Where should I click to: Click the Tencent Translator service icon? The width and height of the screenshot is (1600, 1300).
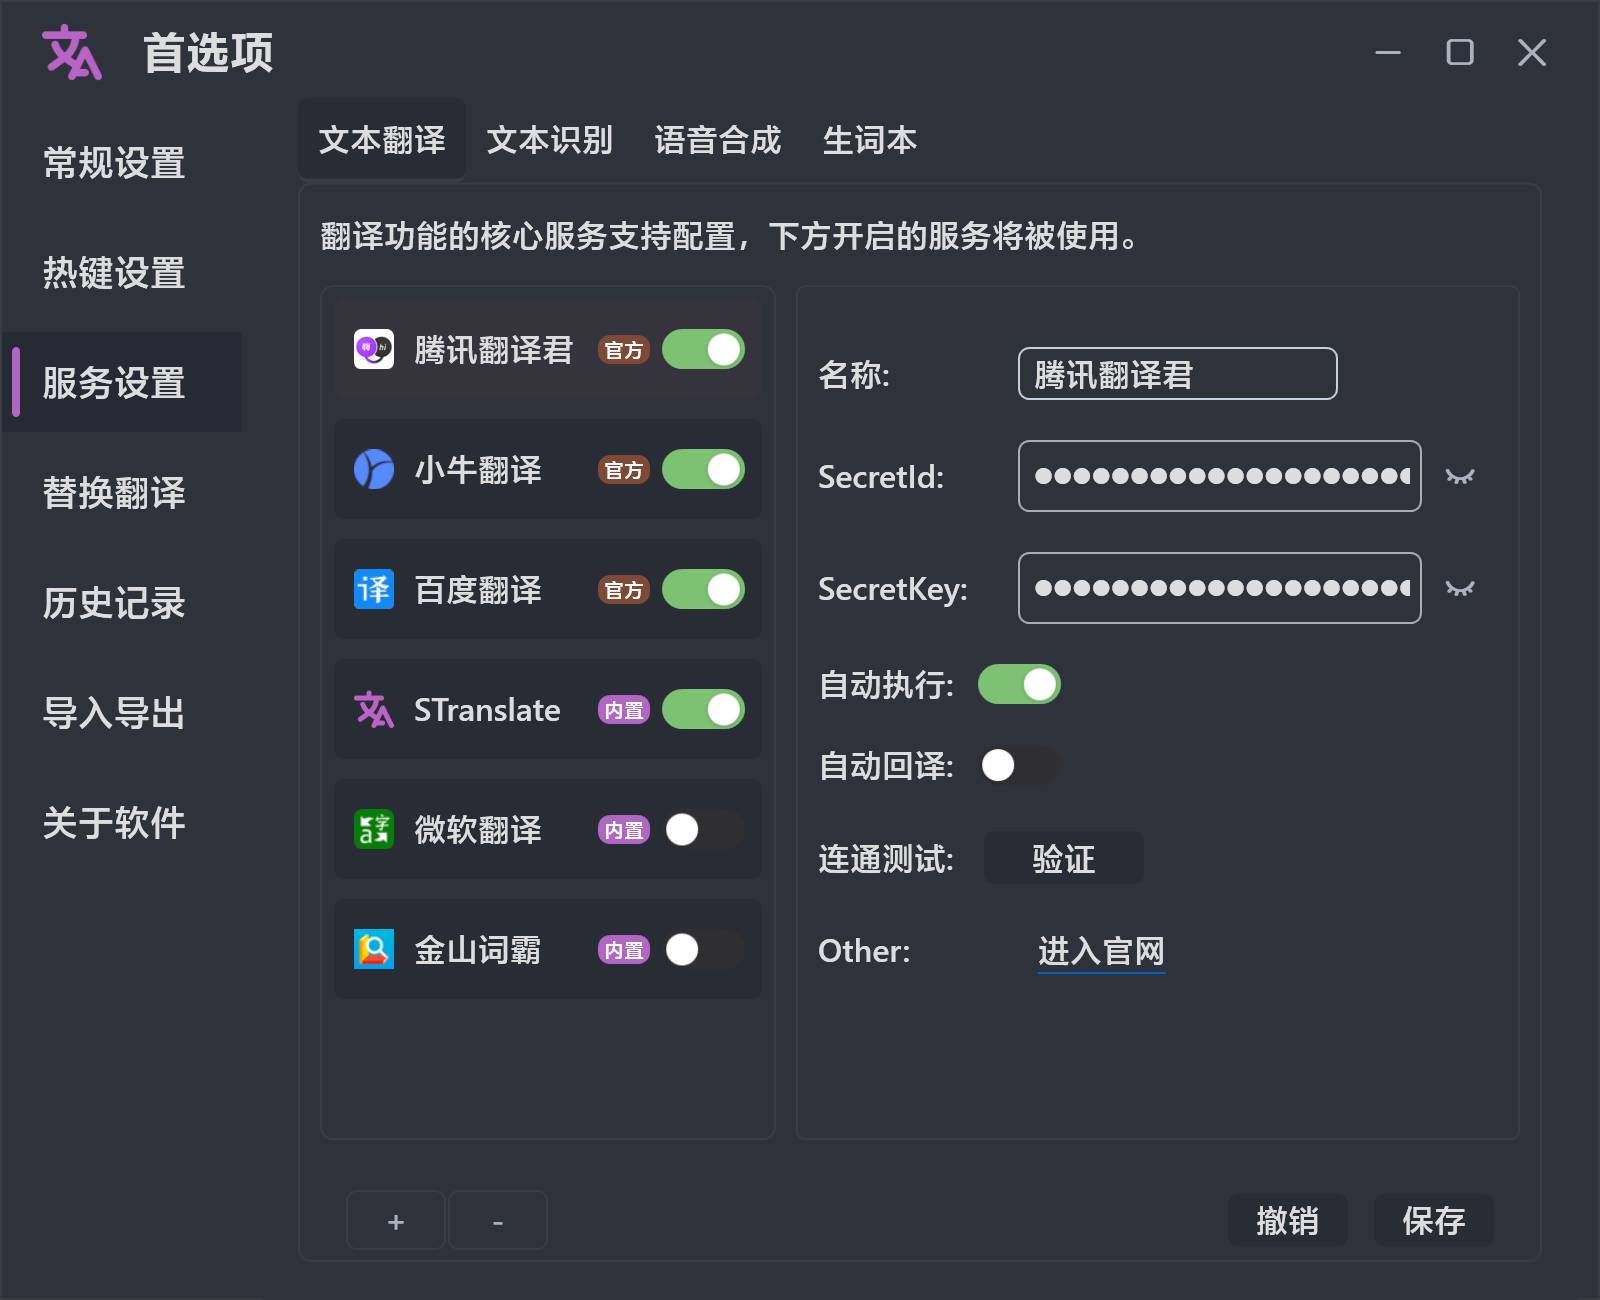(374, 349)
